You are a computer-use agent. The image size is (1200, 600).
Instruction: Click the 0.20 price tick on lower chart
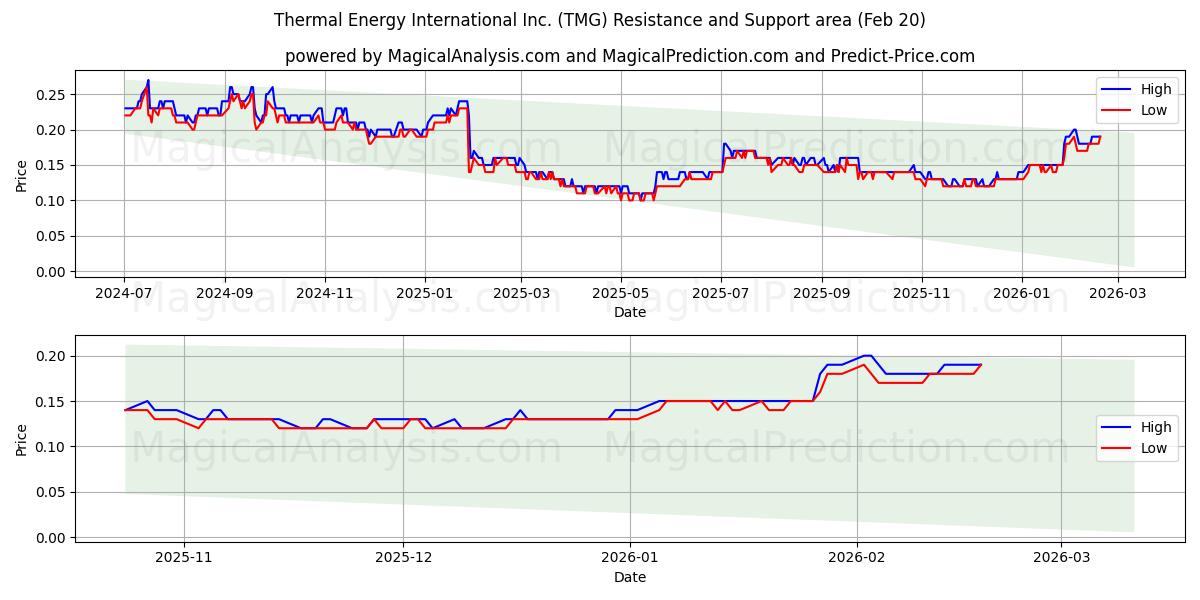tap(51, 356)
